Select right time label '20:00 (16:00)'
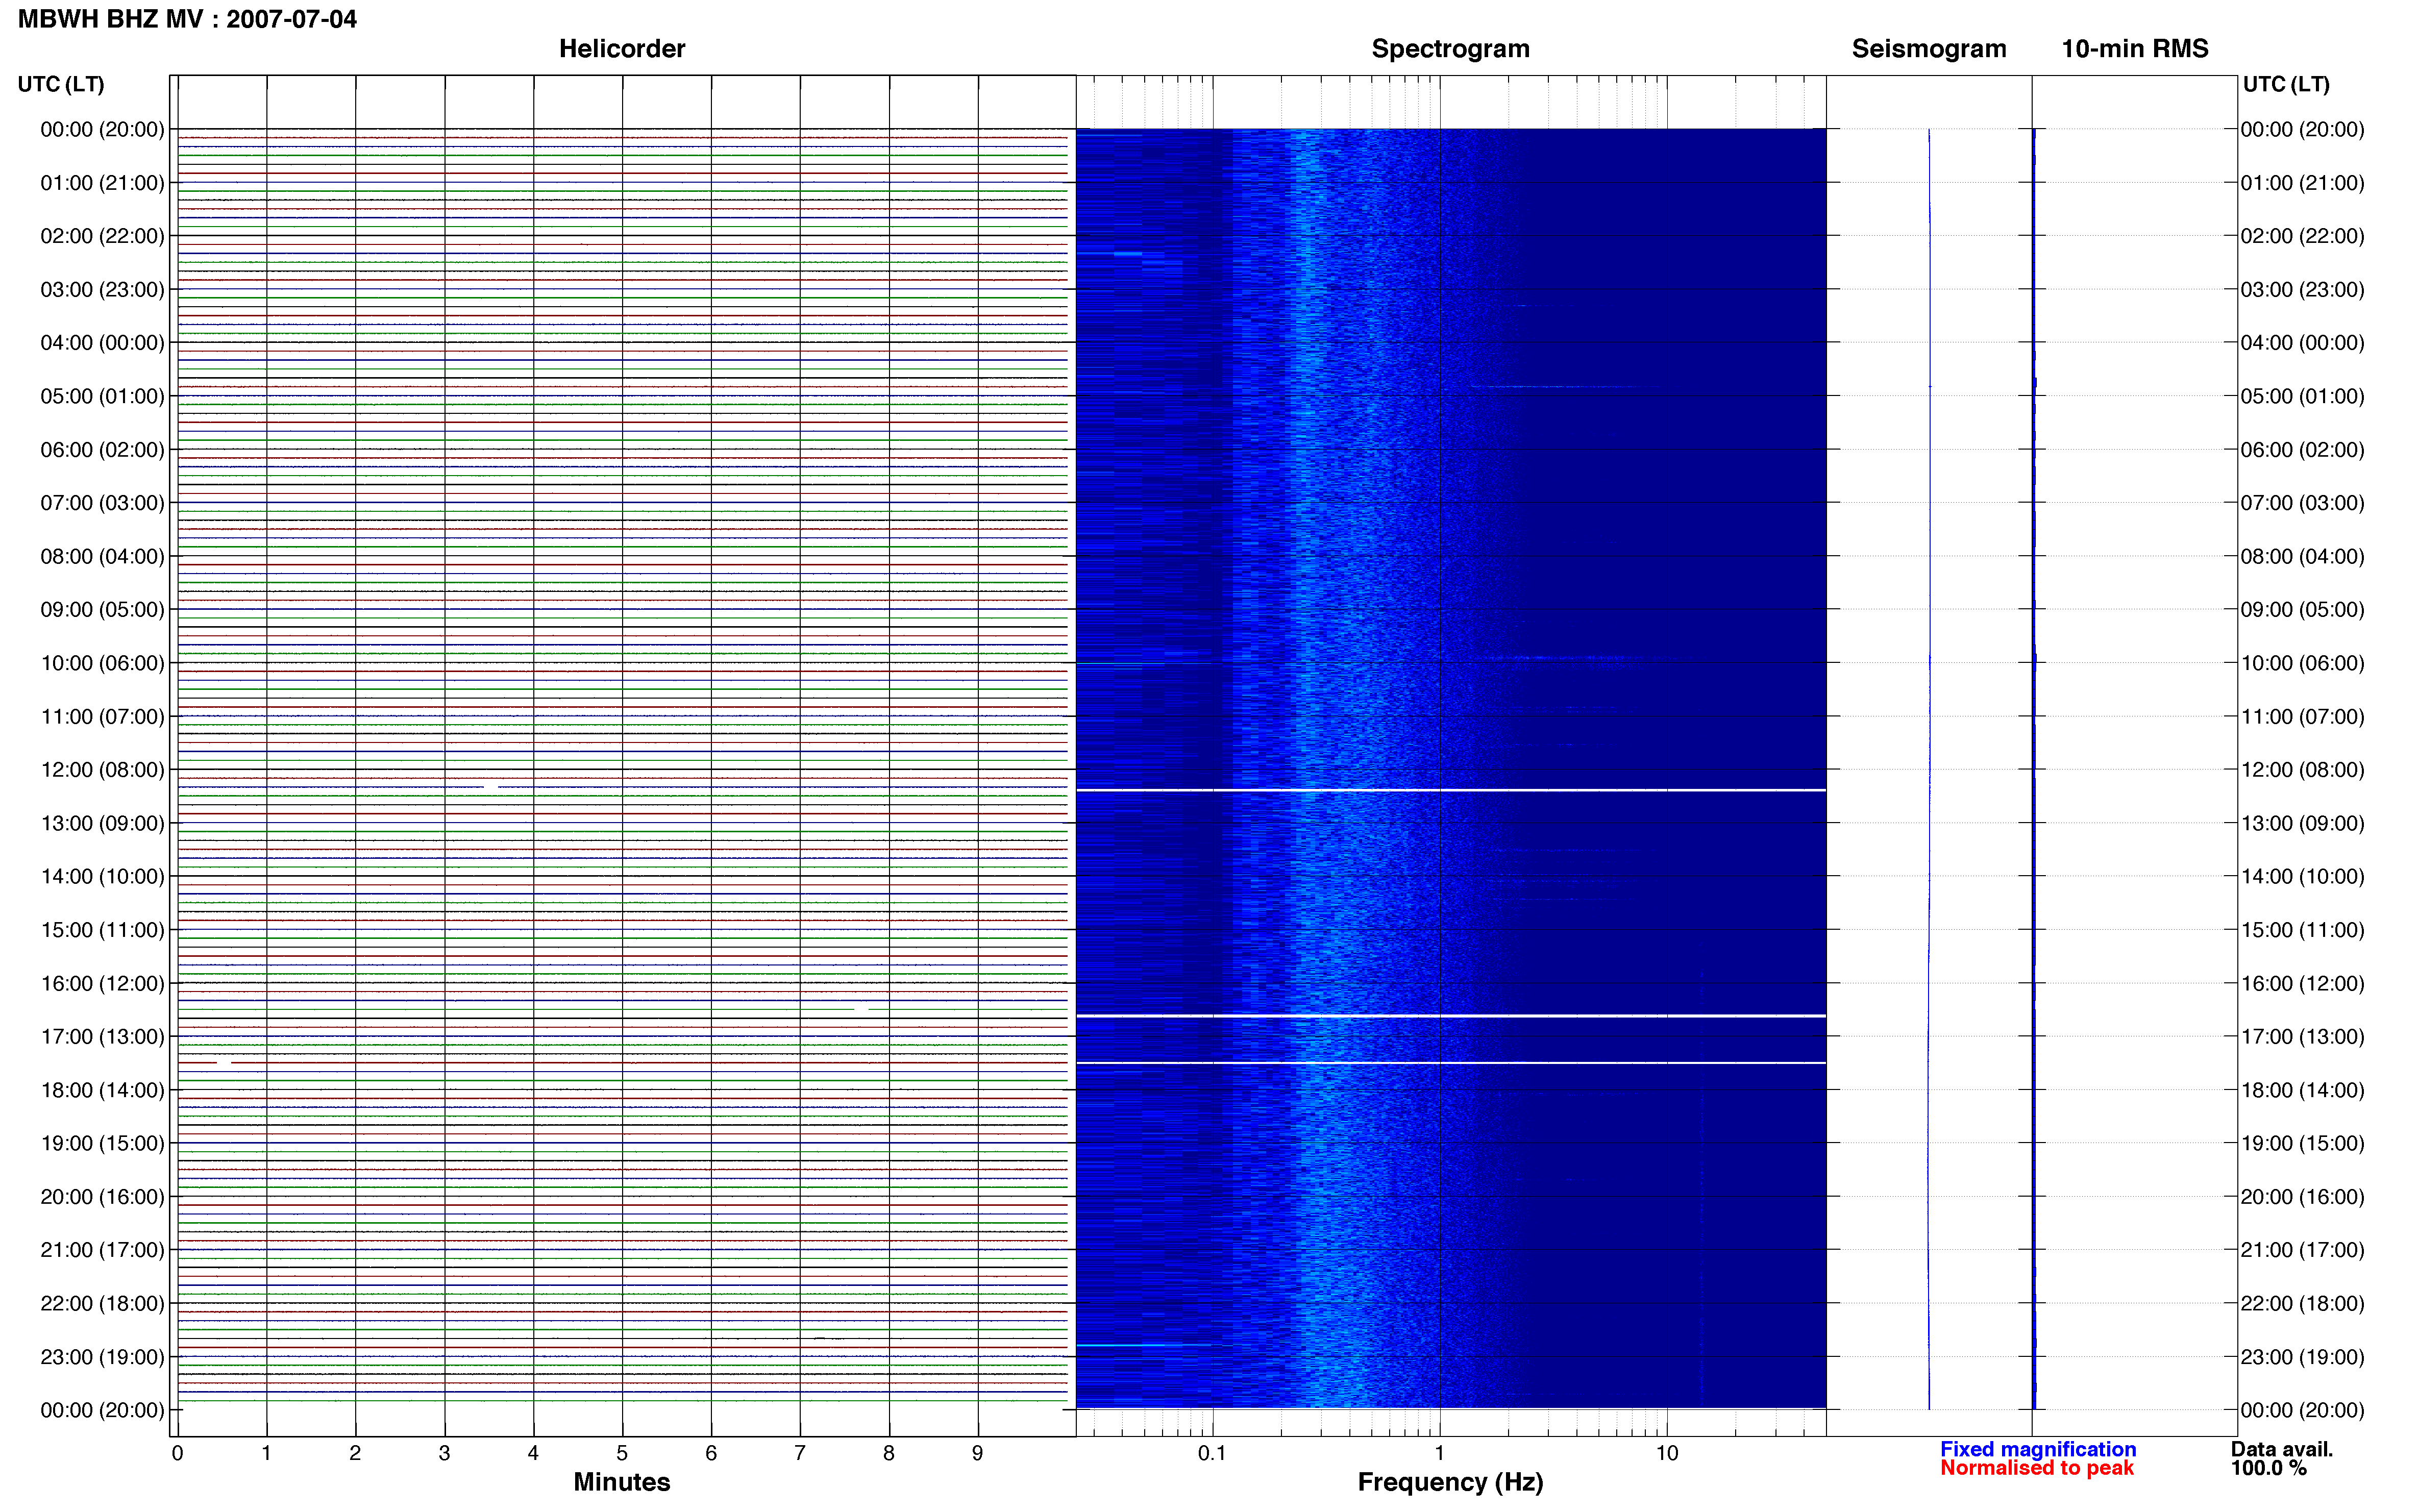 point(2302,1197)
